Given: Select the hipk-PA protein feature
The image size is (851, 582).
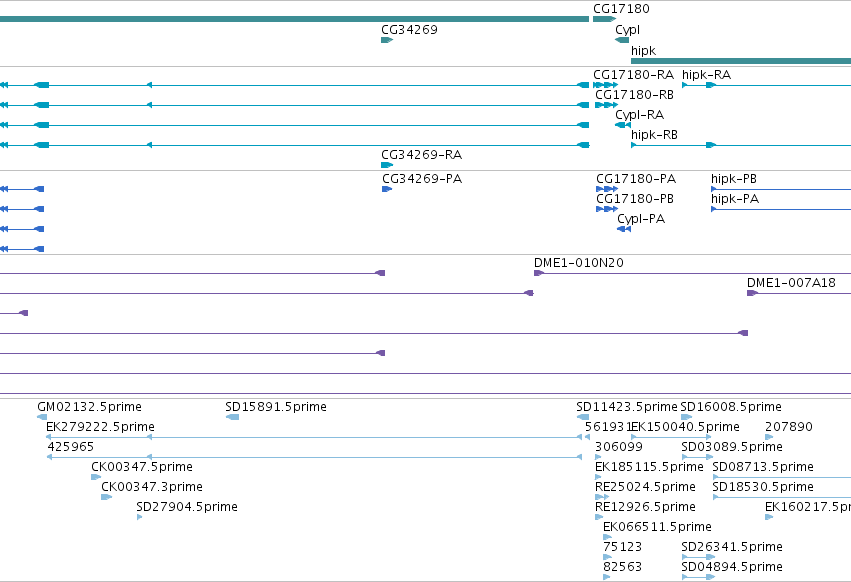Looking at the screenshot, I should (x=781, y=209).
